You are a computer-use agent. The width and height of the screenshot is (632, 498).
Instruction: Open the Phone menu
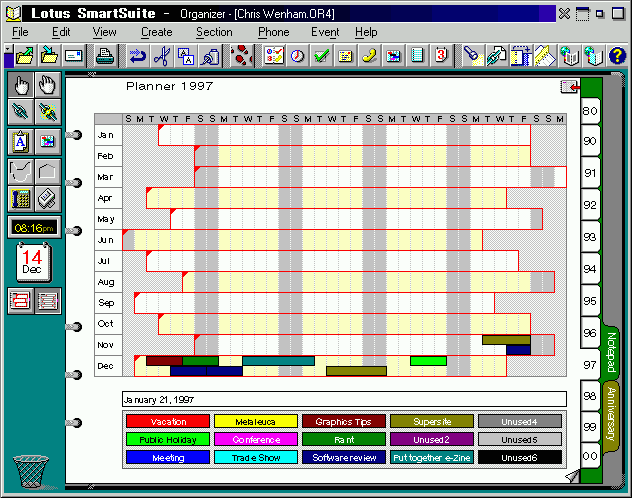click(x=273, y=32)
